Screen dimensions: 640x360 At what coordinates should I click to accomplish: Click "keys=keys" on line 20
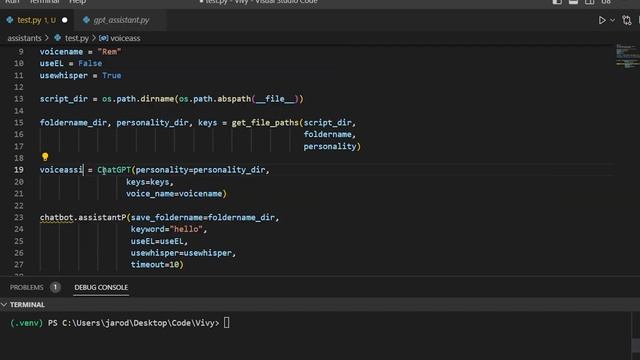(x=147, y=182)
